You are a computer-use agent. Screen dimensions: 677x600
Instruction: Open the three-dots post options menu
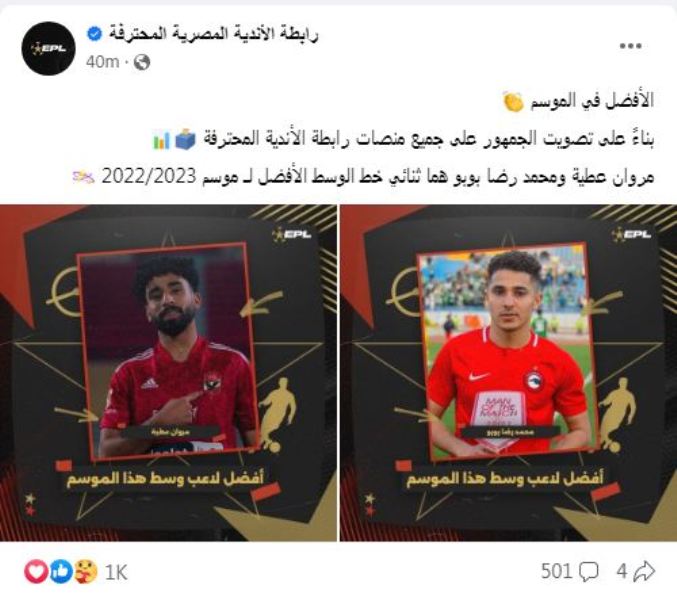630,46
